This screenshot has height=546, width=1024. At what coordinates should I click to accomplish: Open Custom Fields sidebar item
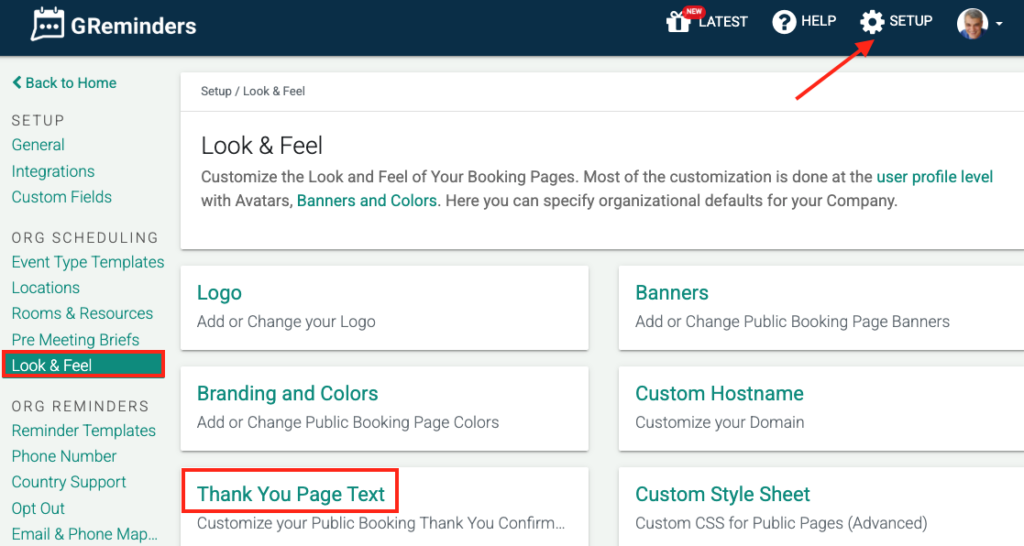click(62, 197)
